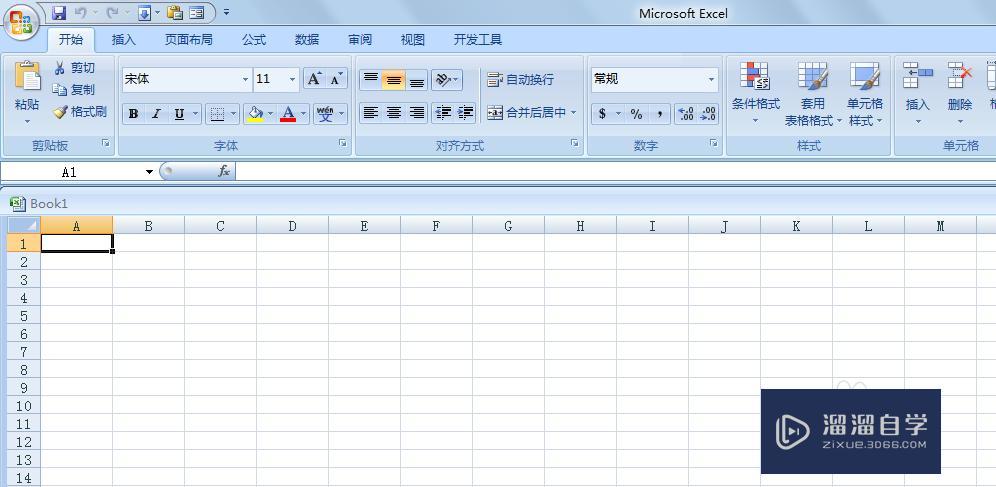
Task: Open the 宋体 font name dropdown
Action: click(245, 79)
